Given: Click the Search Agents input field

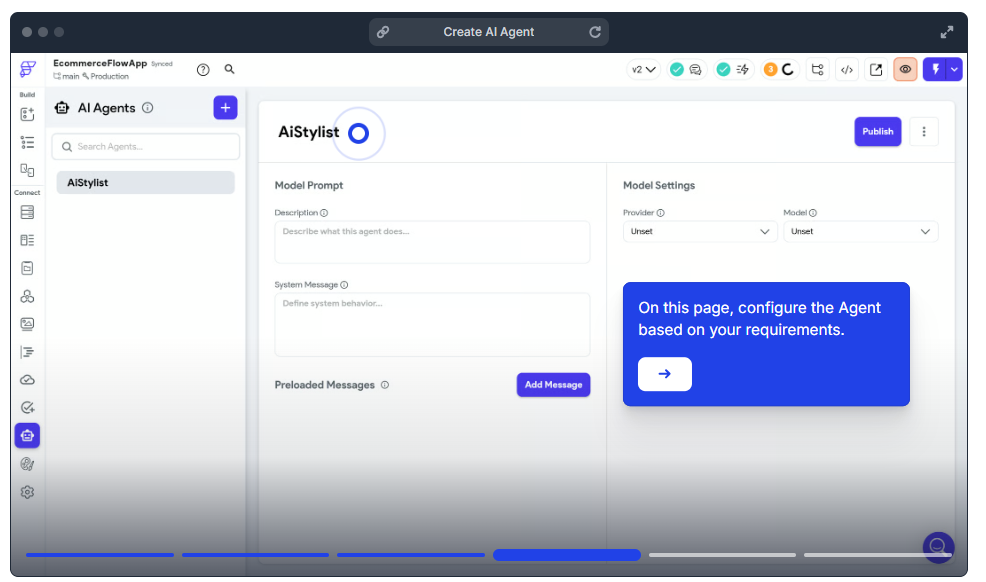Looking at the screenshot, I should [145, 146].
